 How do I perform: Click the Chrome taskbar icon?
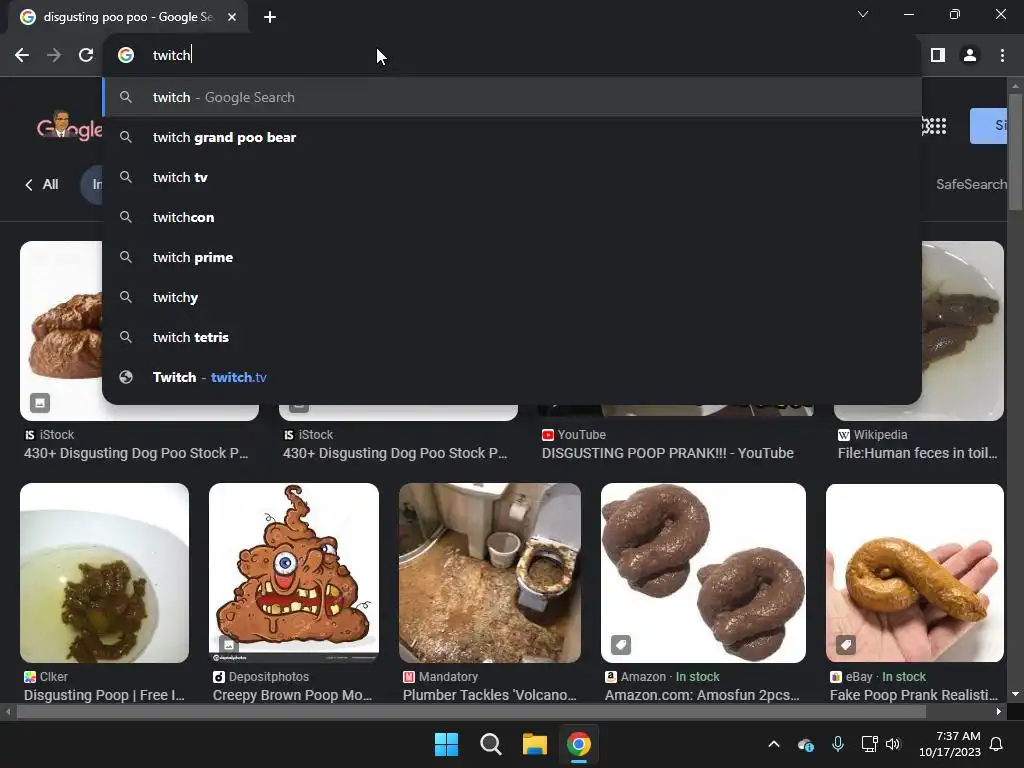coord(579,744)
